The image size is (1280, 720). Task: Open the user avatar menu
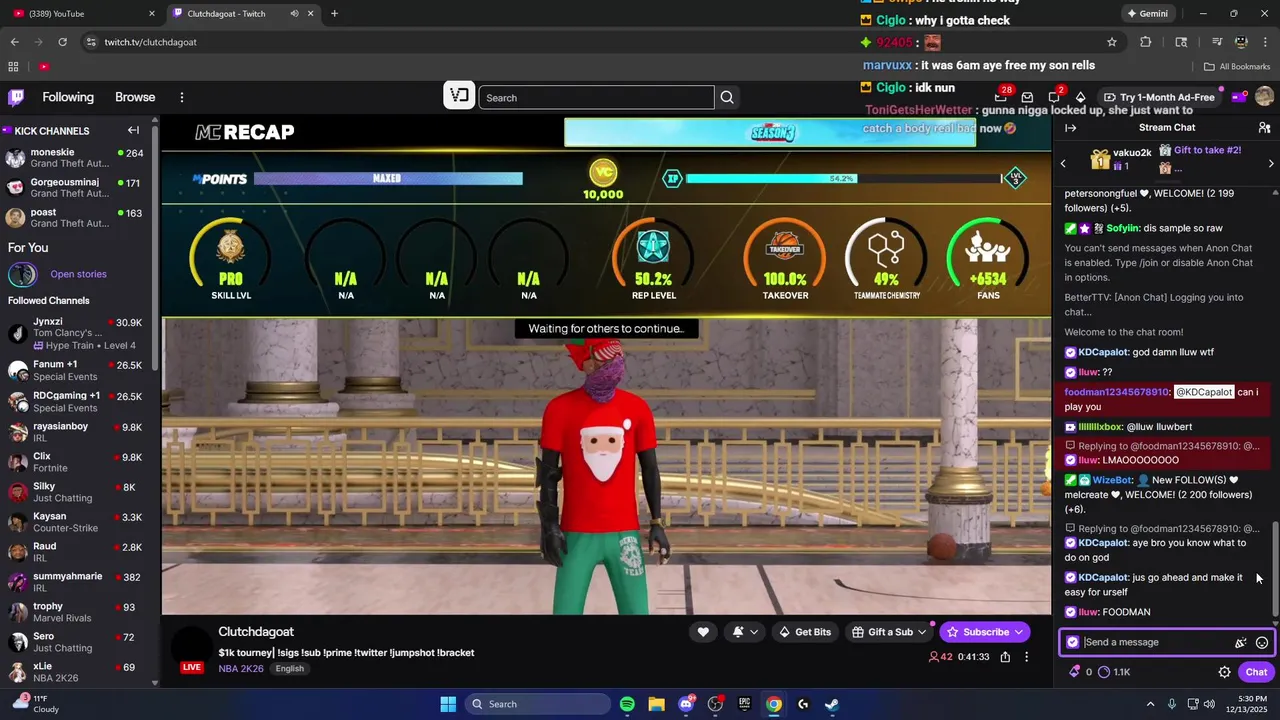tap(1264, 97)
